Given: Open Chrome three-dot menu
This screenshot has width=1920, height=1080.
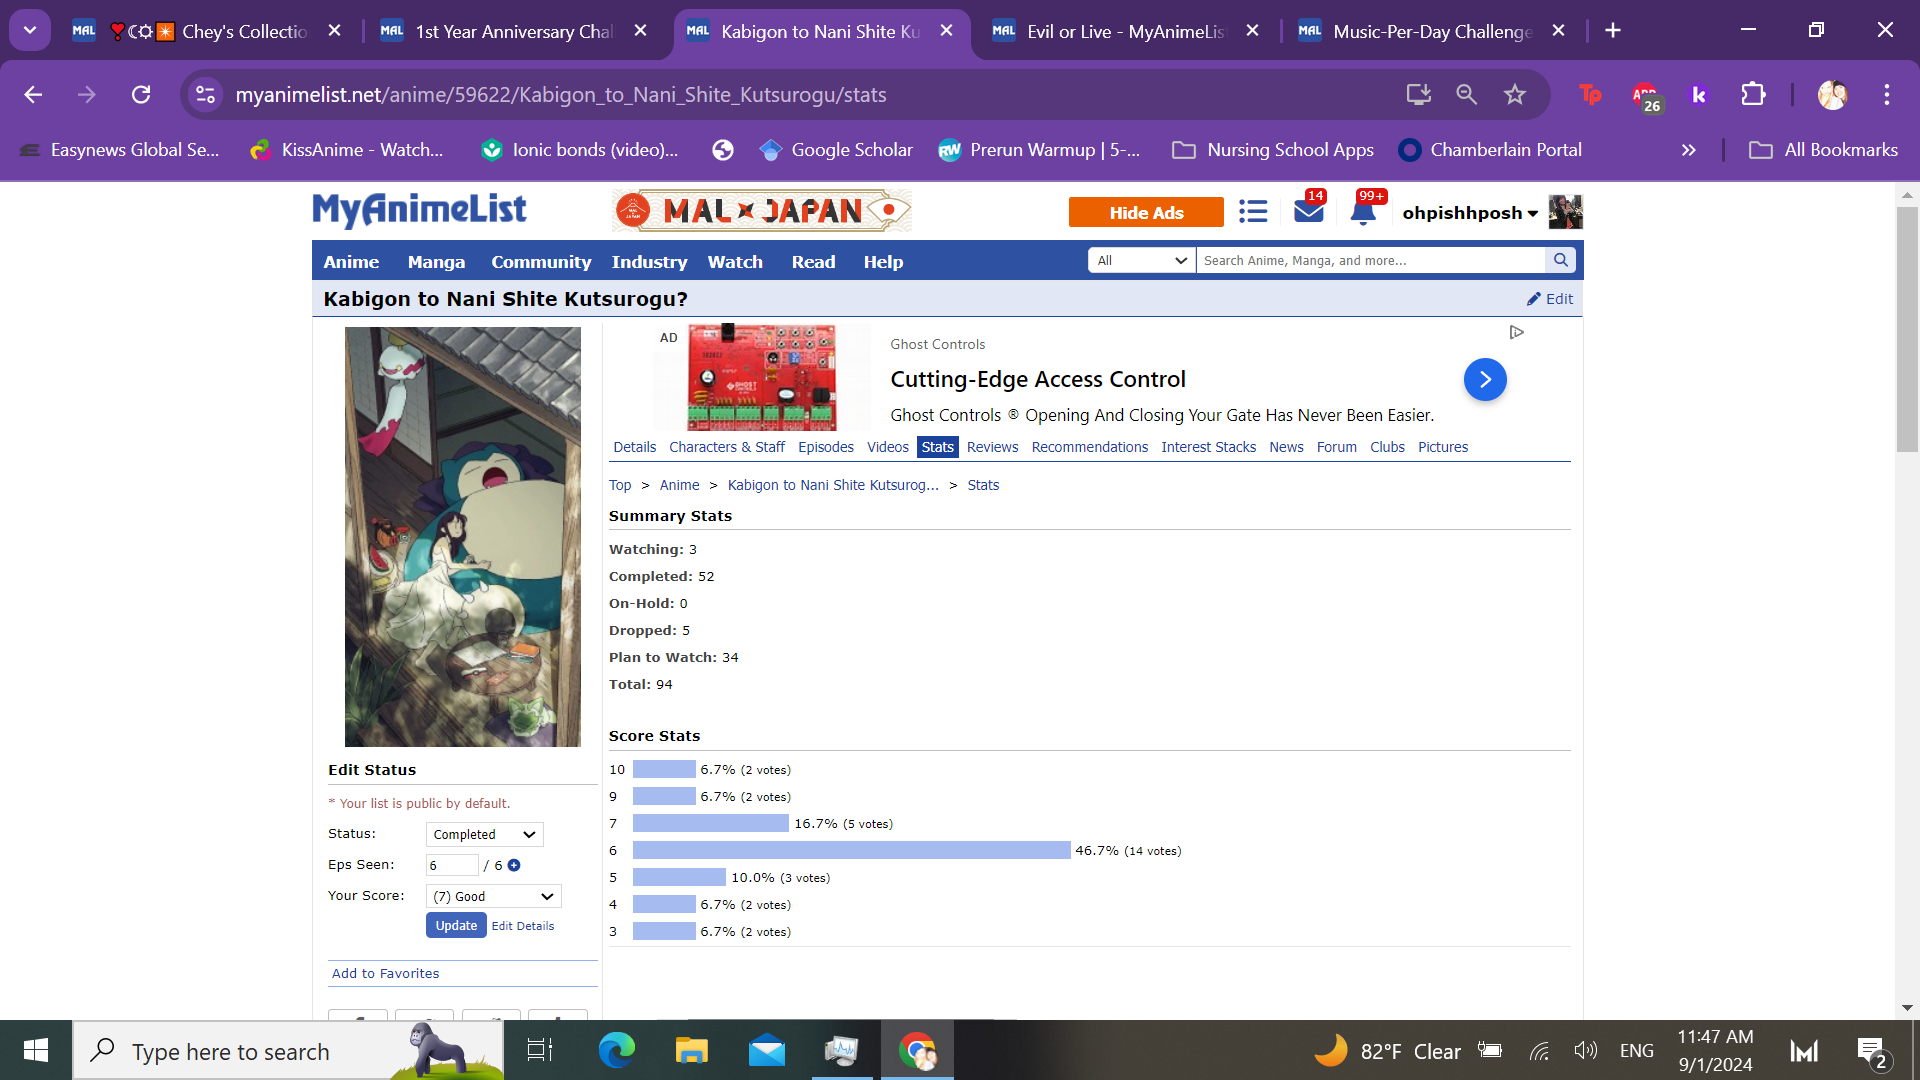Looking at the screenshot, I should click(1887, 94).
